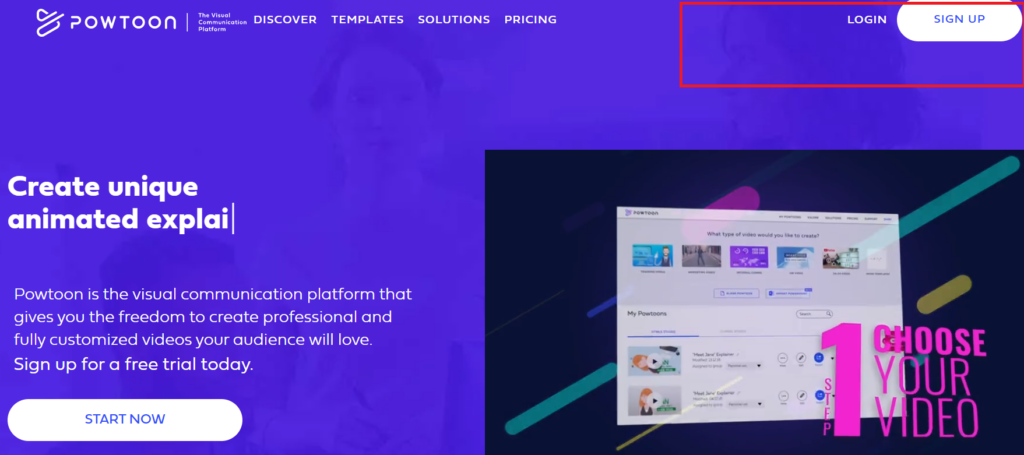The image size is (1024, 455).
Task: Click the Start Now button
Action: pyautogui.click(x=125, y=419)
